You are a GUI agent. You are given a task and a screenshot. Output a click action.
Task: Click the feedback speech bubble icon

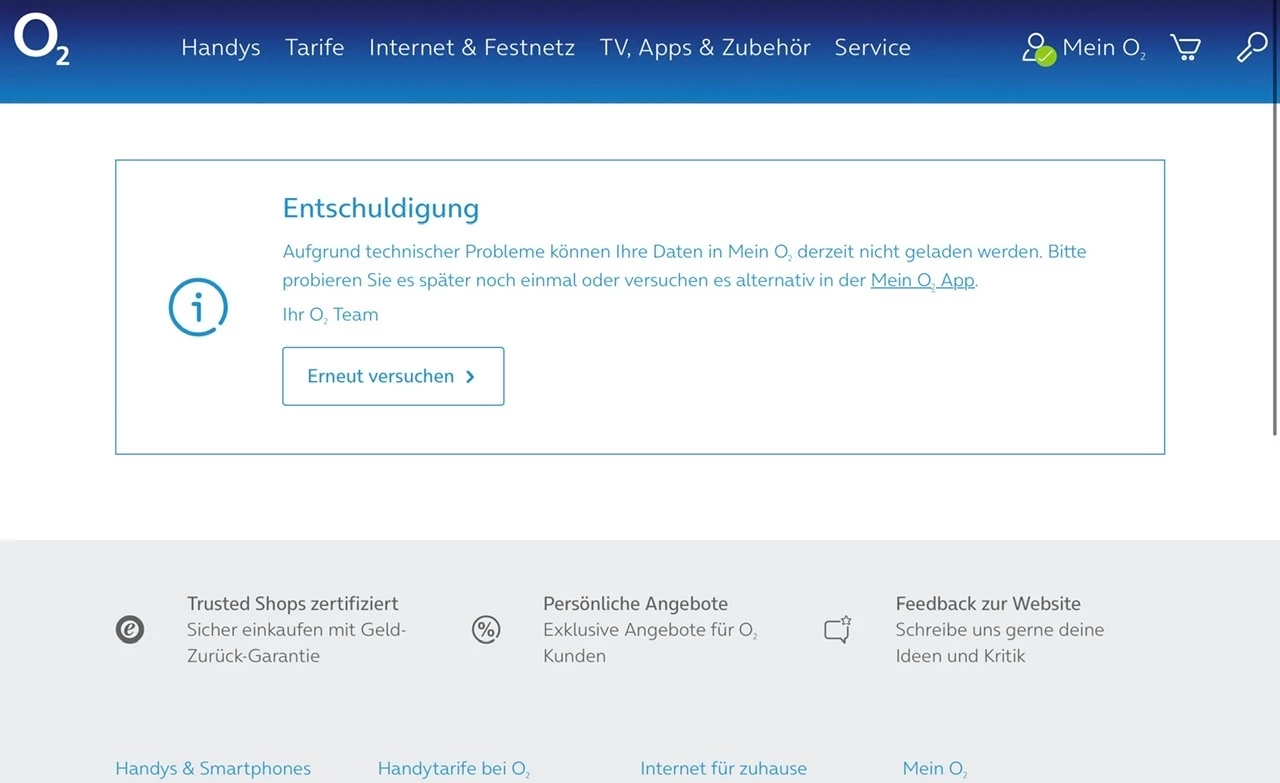(x=838, y=629)
